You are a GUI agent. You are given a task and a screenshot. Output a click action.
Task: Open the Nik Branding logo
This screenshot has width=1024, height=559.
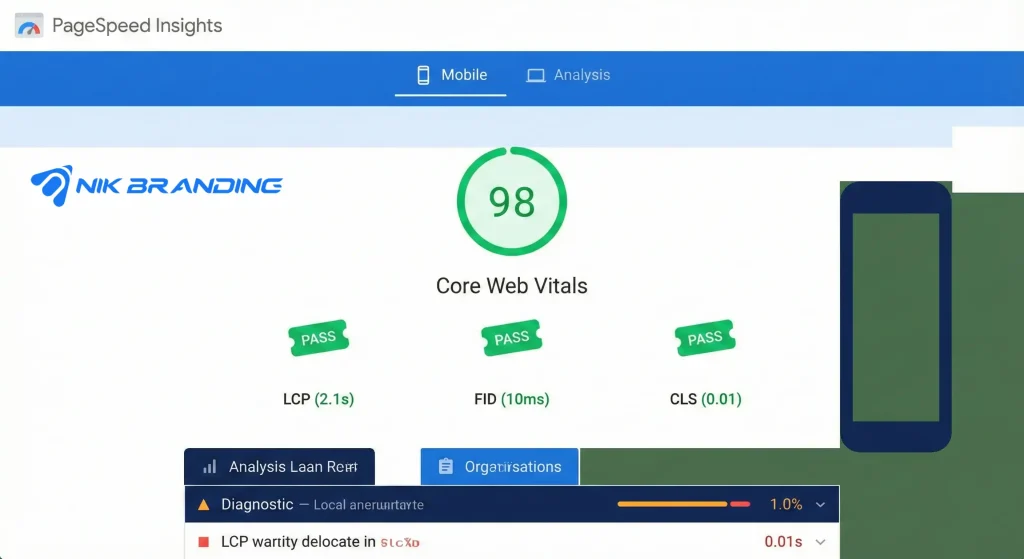(x=157, y=185)
